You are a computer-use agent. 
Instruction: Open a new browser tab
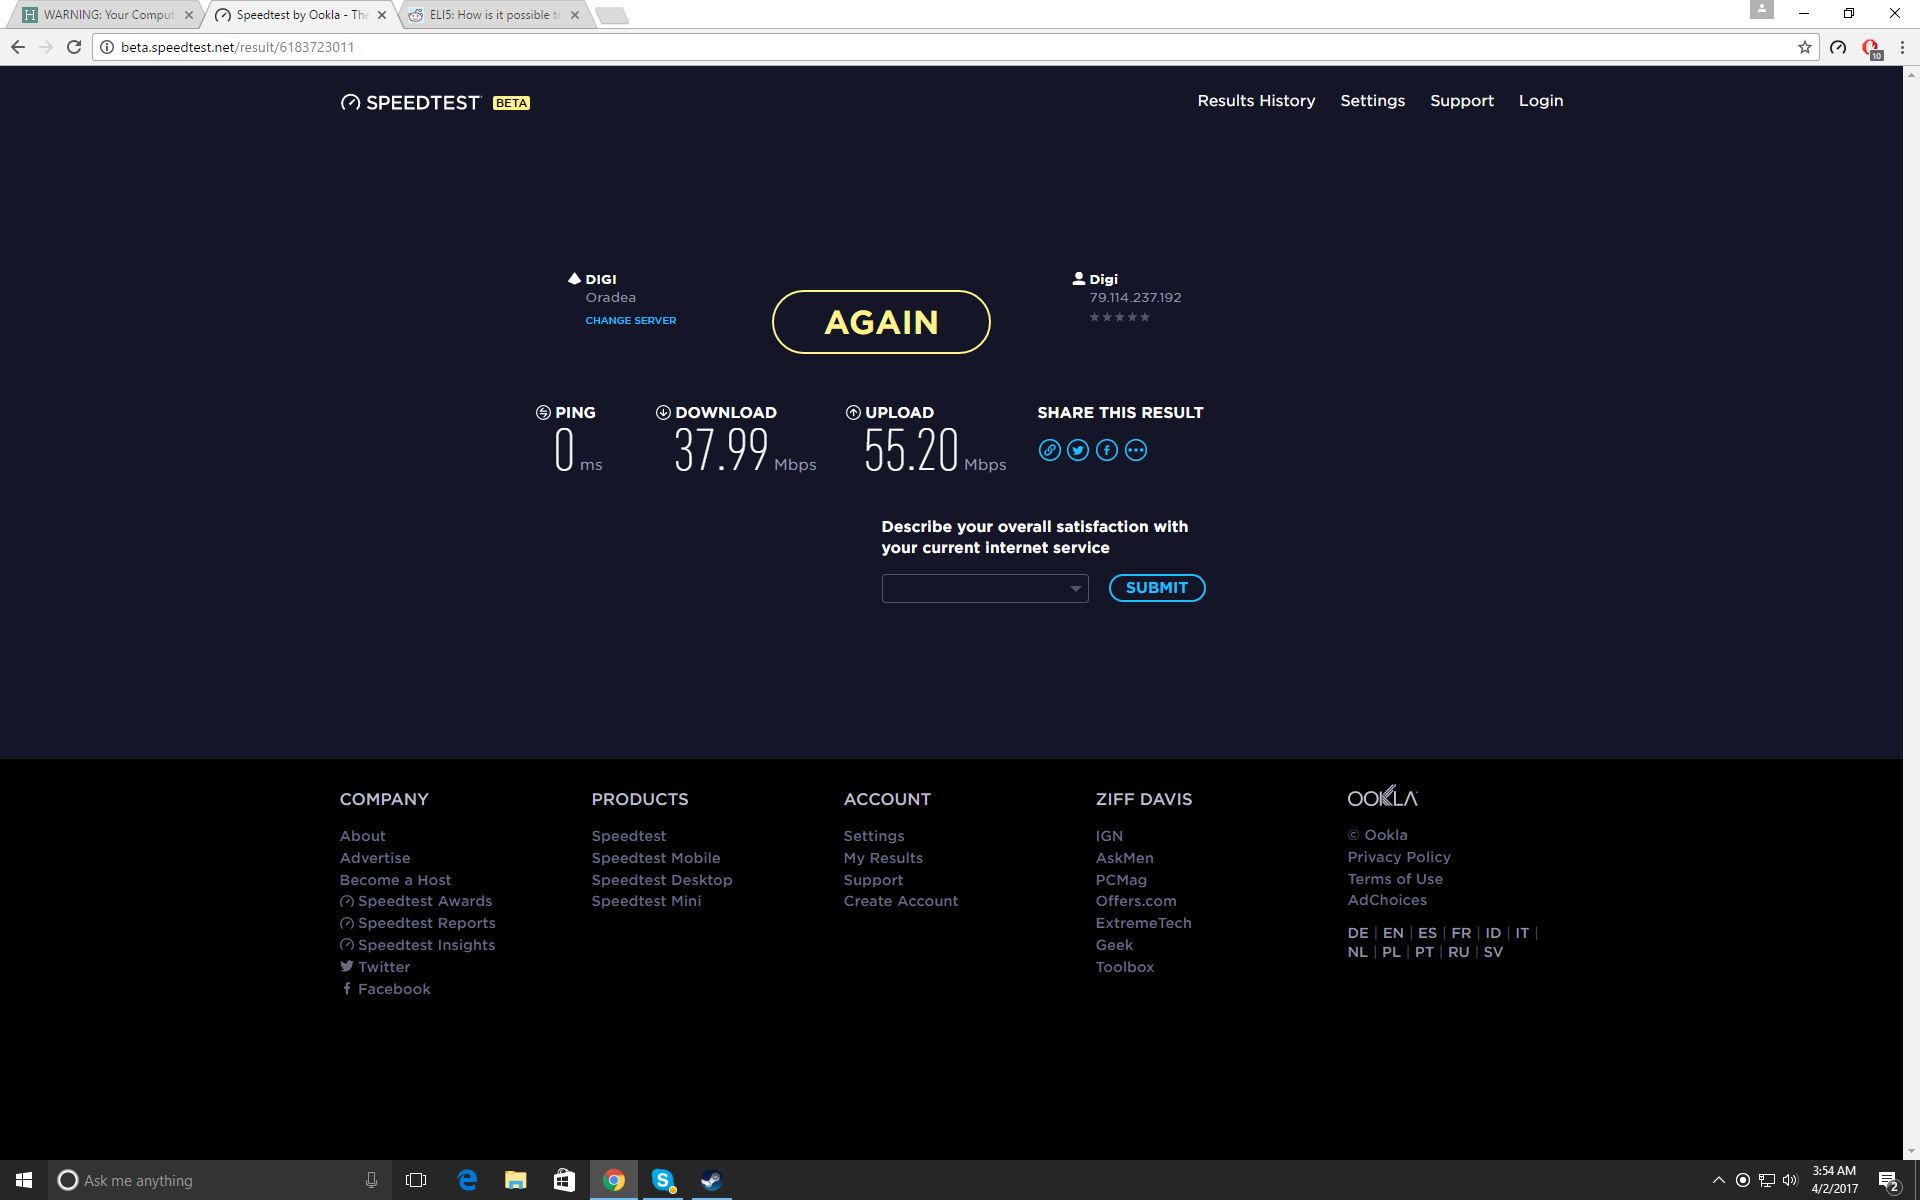(x=611, y=15)
